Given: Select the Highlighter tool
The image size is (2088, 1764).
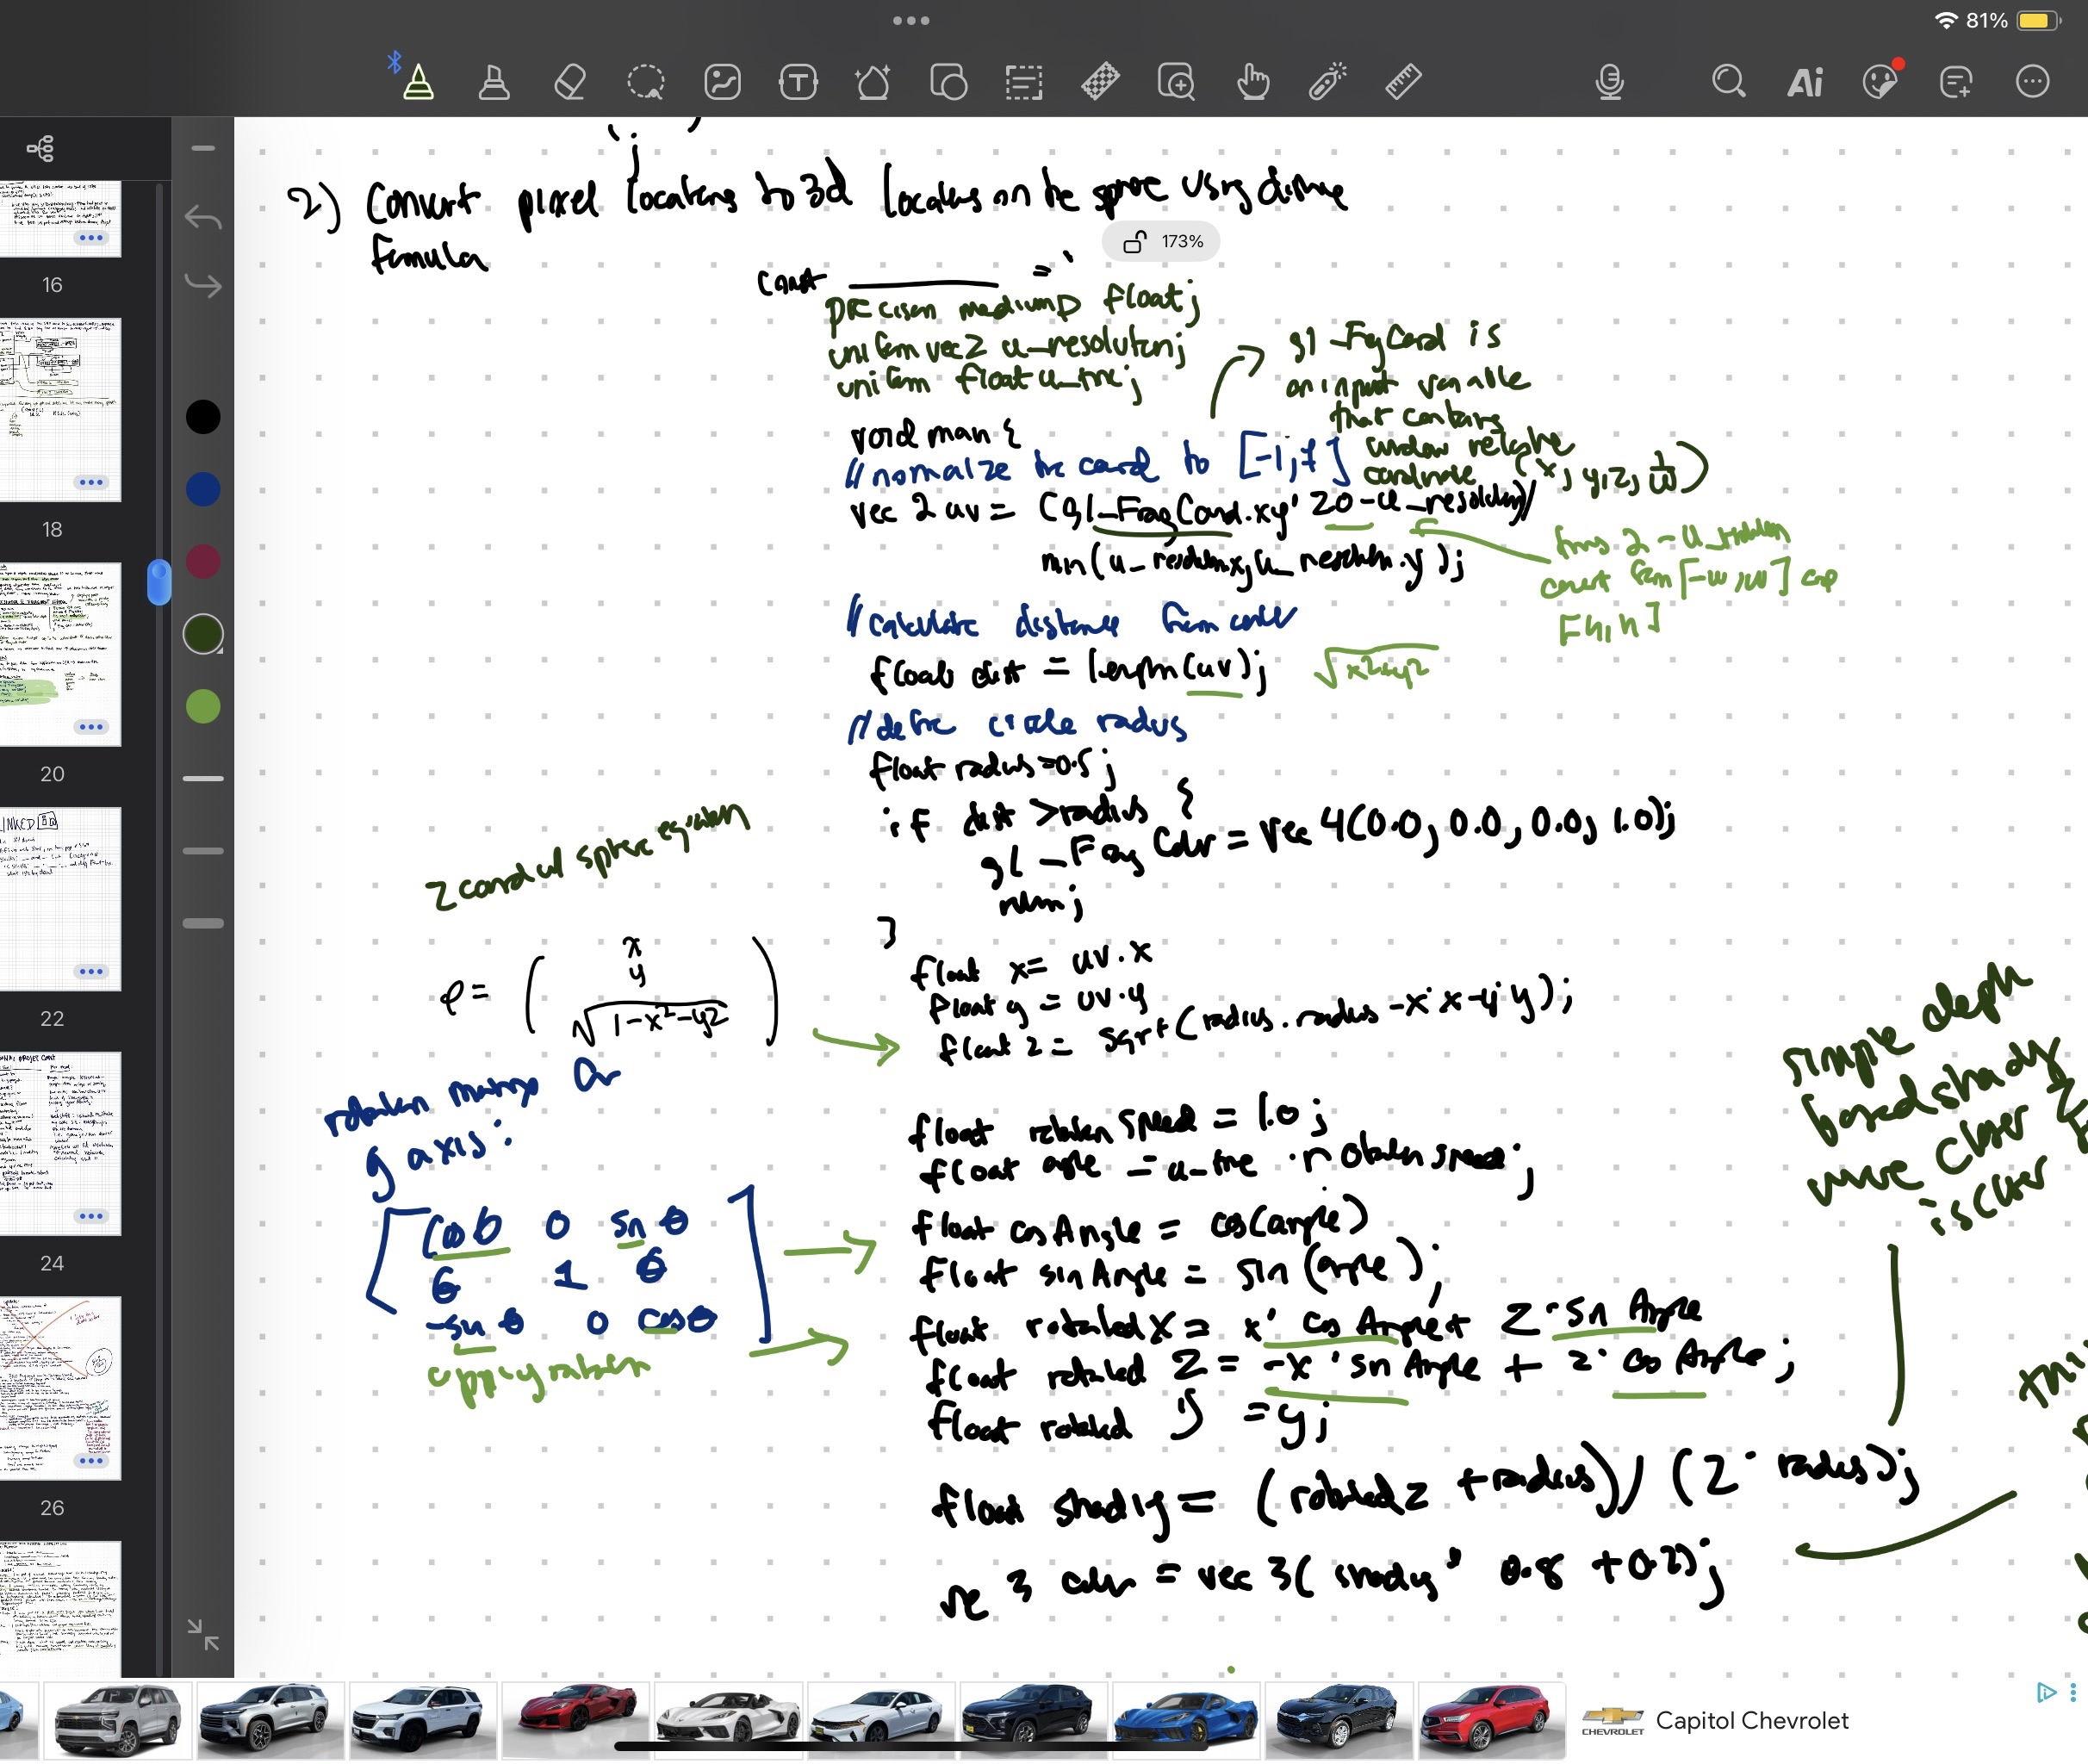Looking at the screenshot, I should click(x=494, y=82).
